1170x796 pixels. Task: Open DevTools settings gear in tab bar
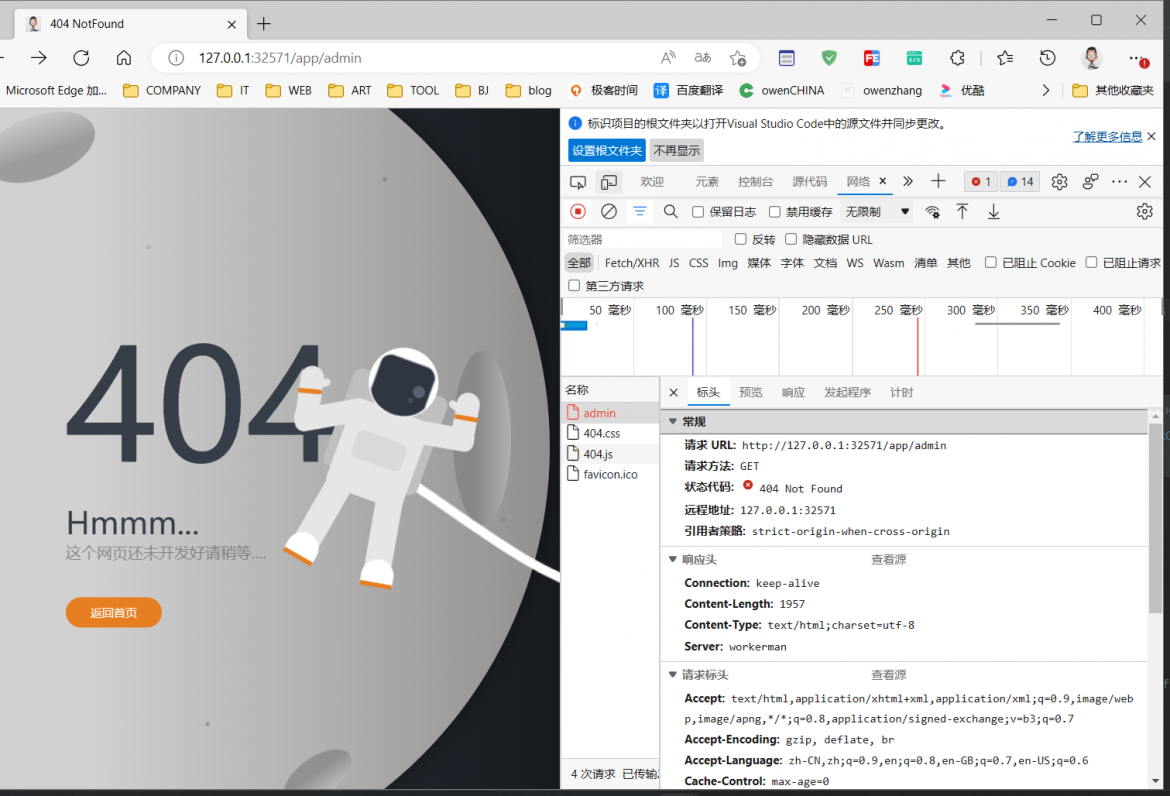click(1059, 182)
